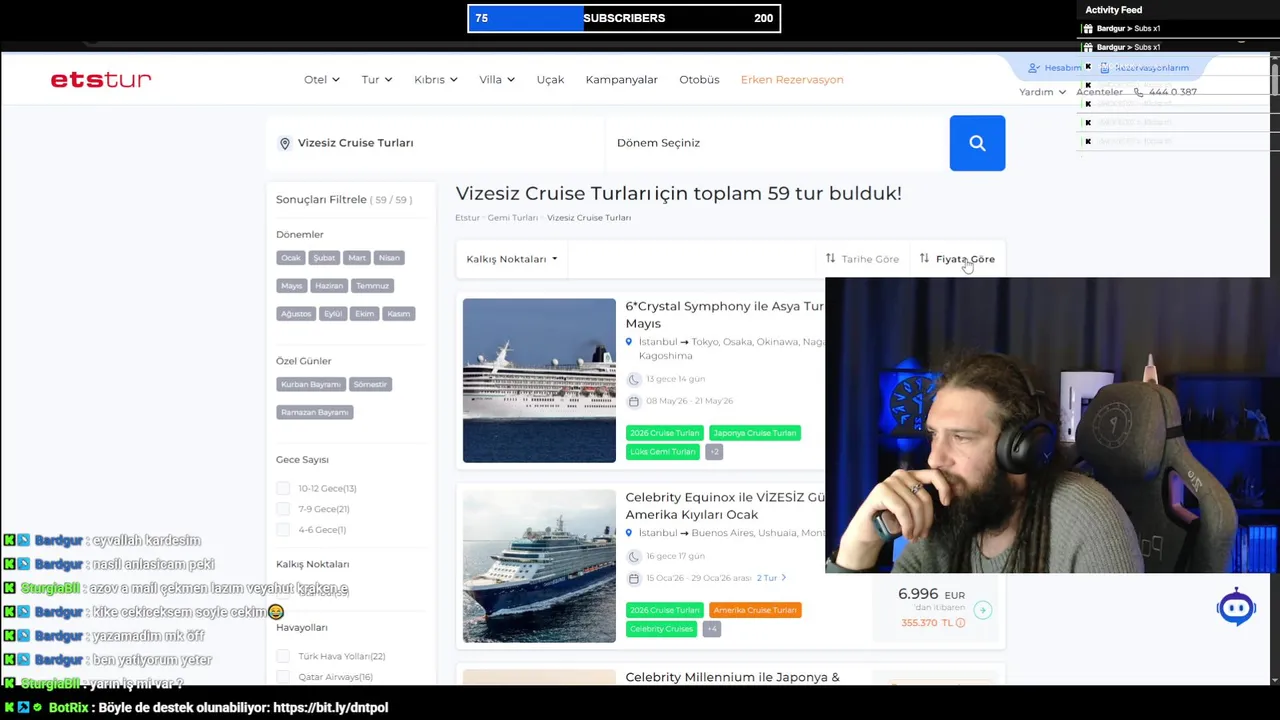Click the pin icon beside Tokyo, Osaka route
The width and height of the screenshot is (1280, 720).
pos(629,342)
